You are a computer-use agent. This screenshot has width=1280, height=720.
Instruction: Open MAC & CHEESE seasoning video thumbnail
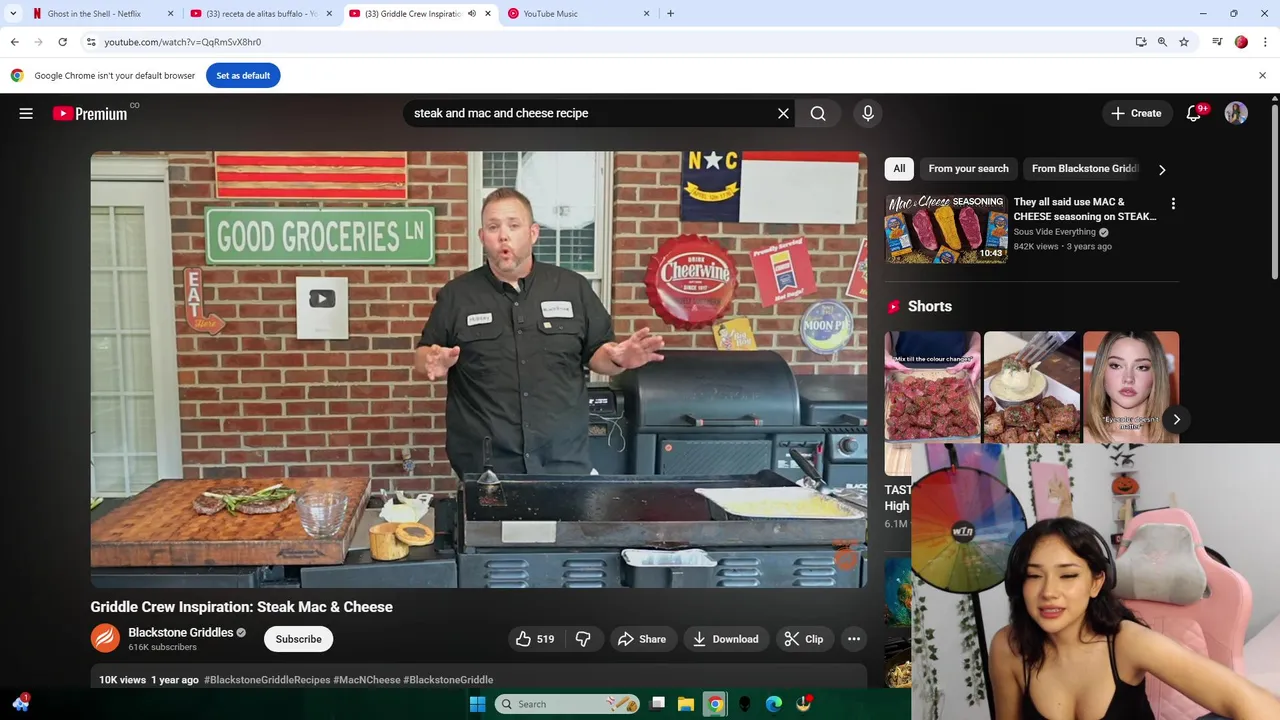(x=946, y=228)
